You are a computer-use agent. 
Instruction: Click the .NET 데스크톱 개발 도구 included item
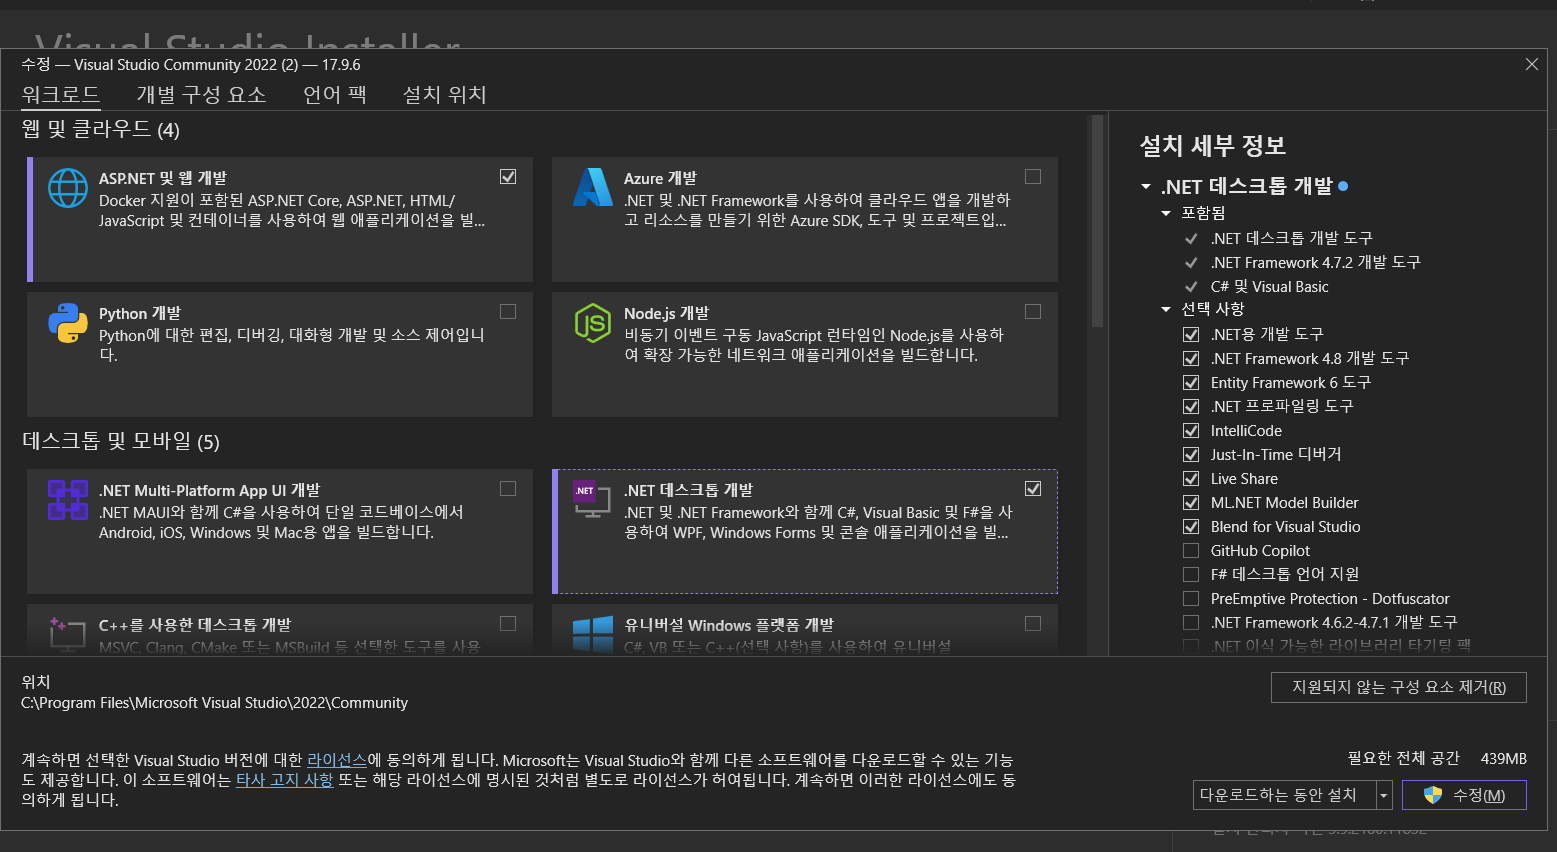tap(1291, 238)
